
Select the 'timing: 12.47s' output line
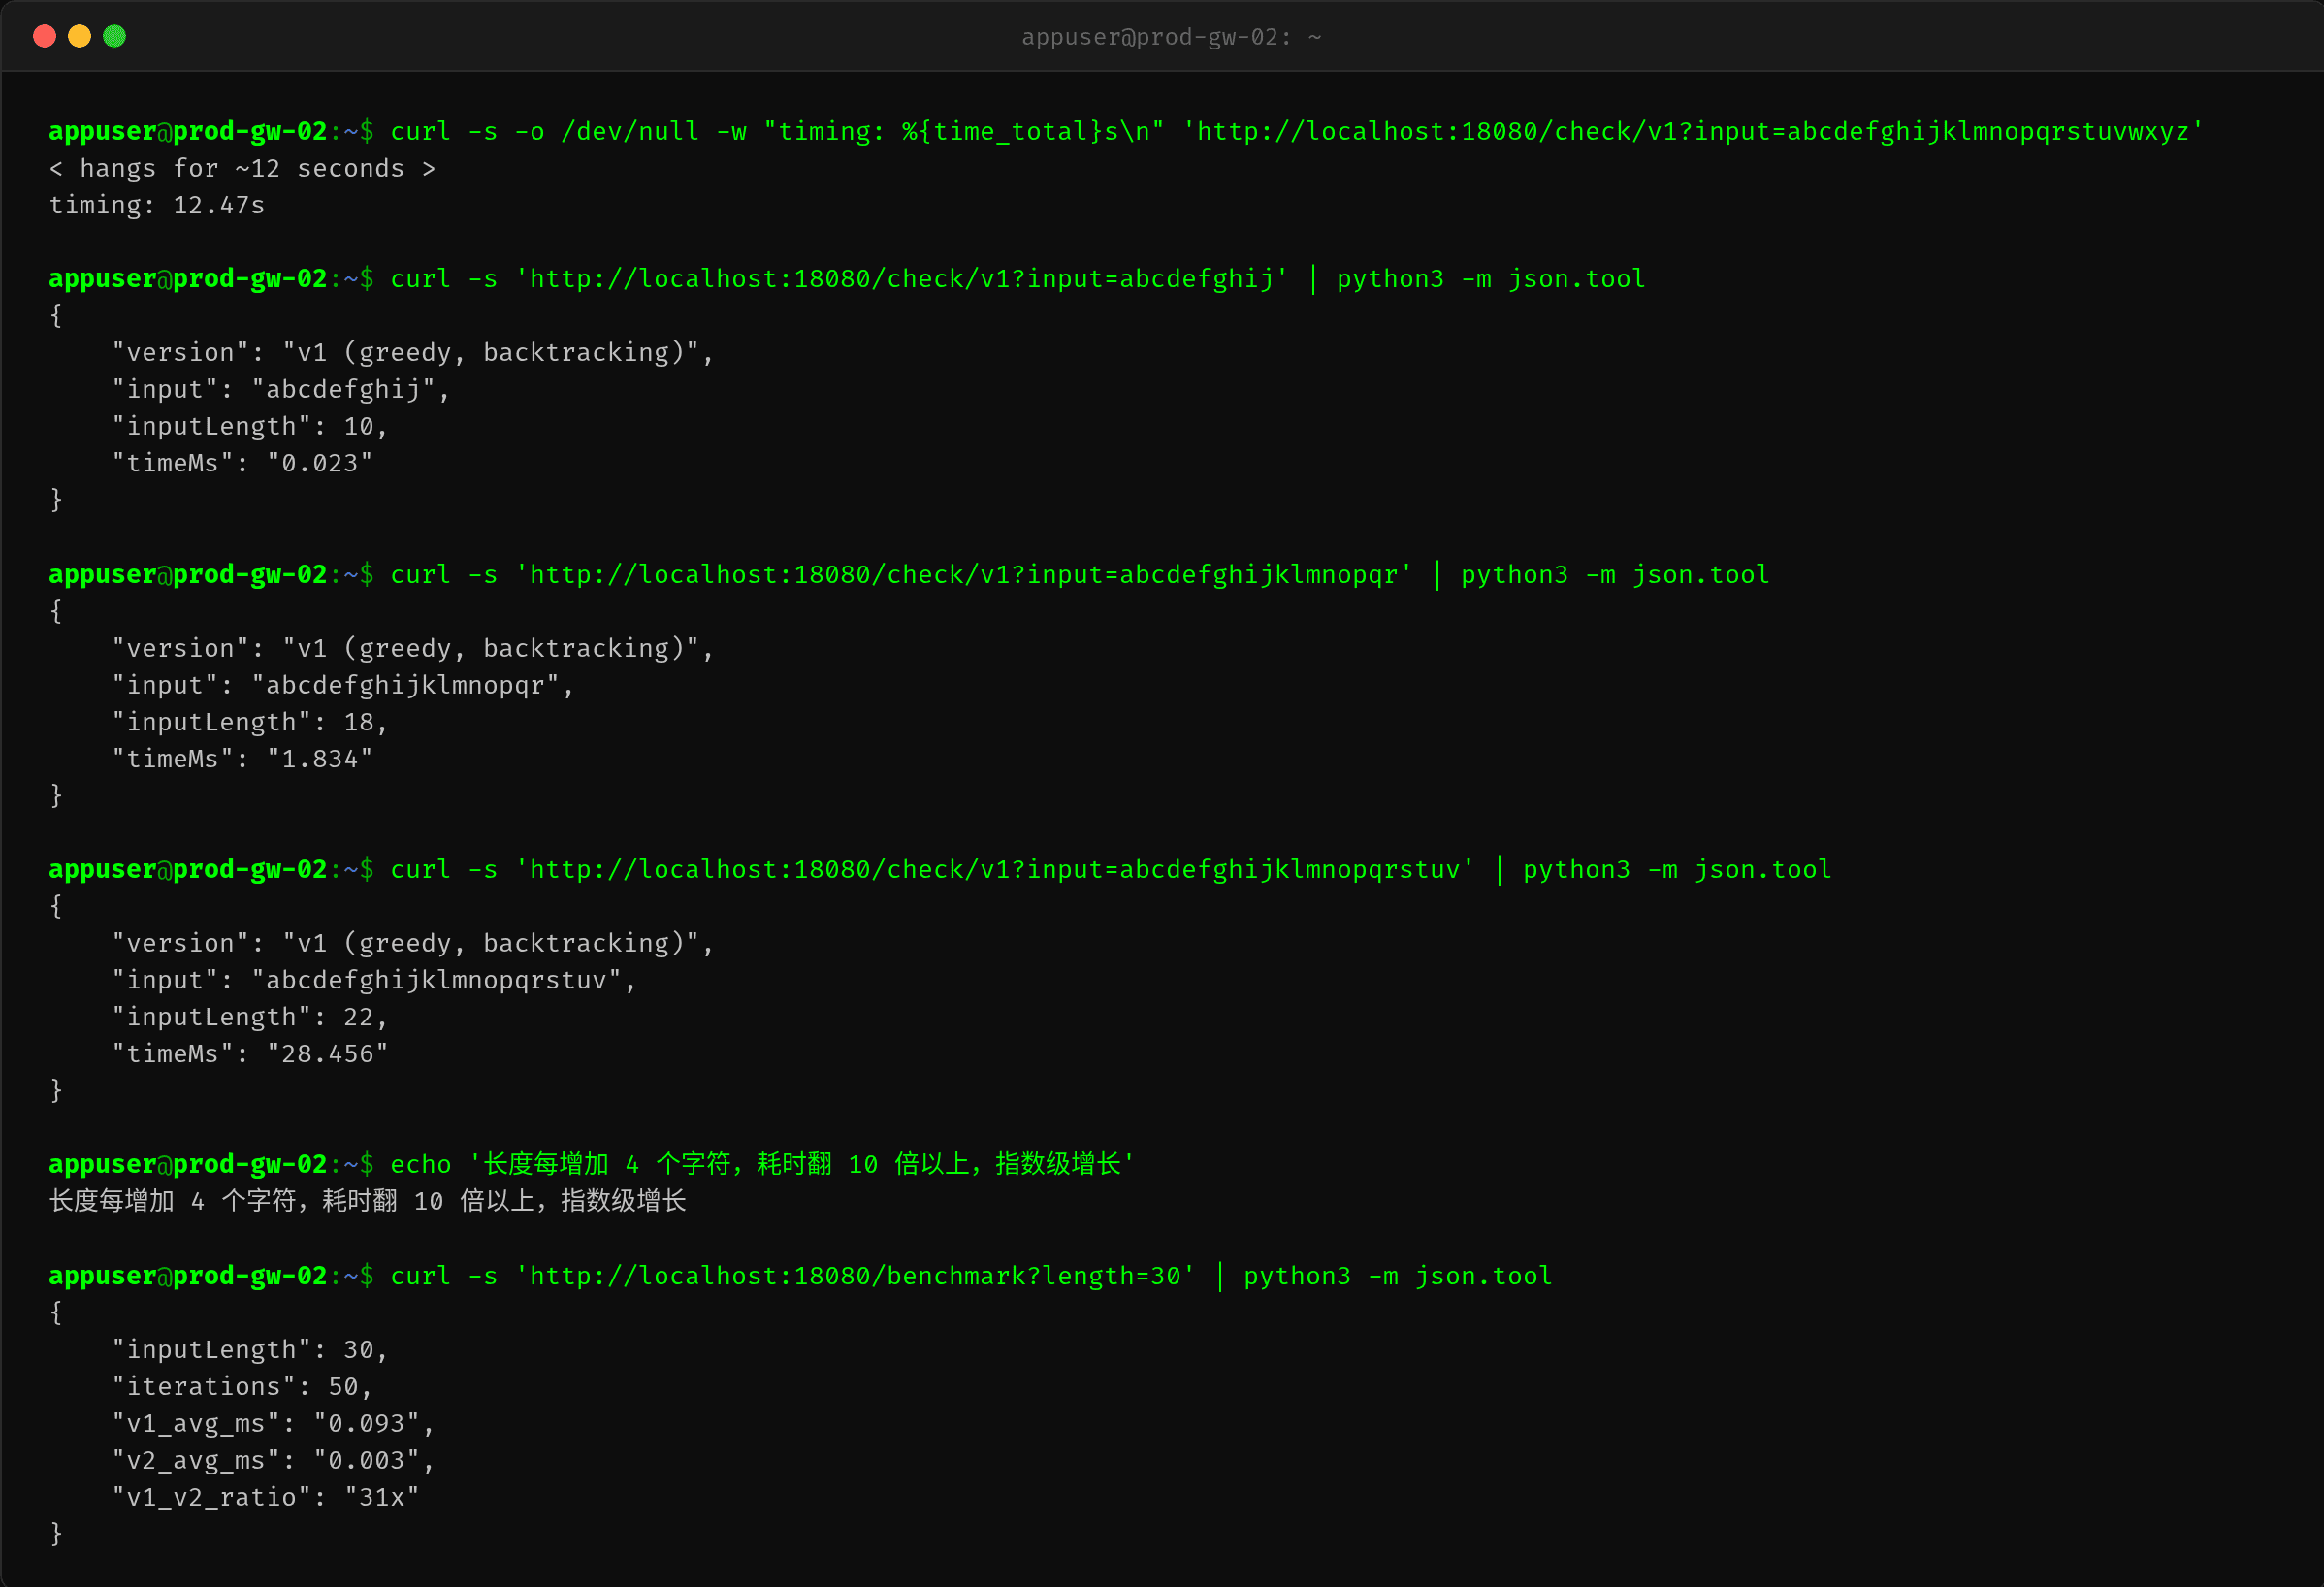157,205
